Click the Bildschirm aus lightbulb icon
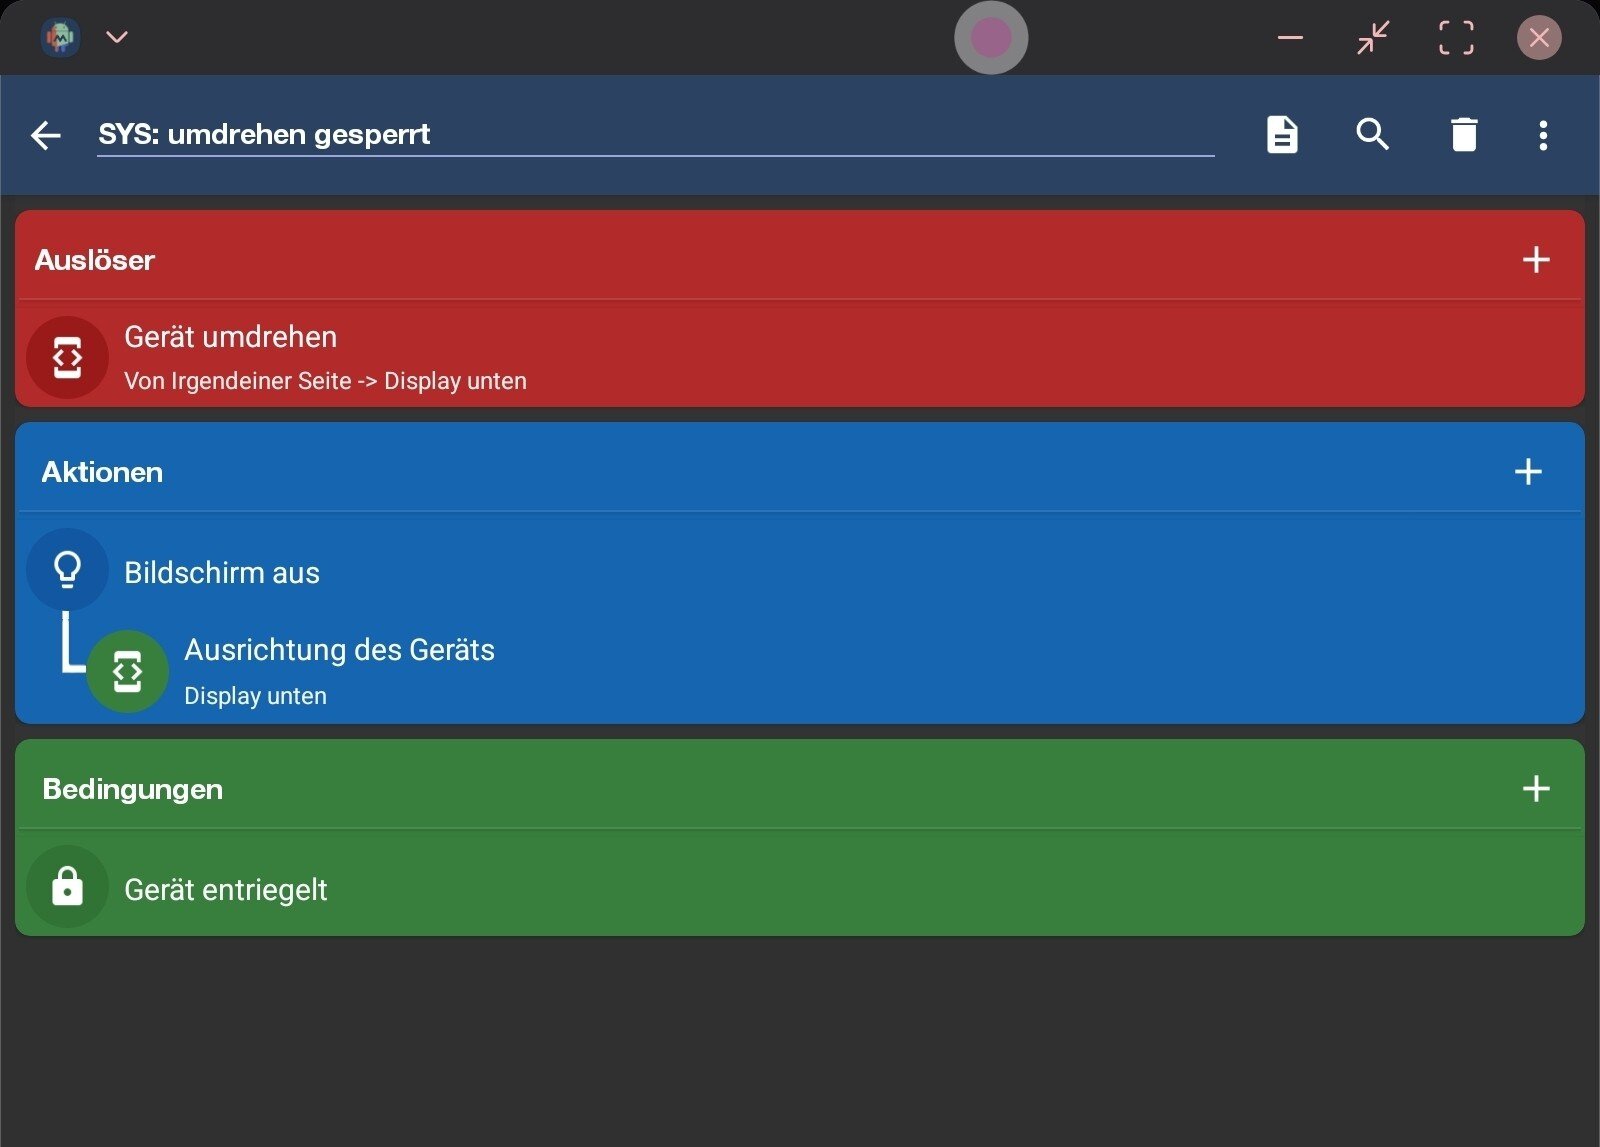The image size is (1600, 1147). [x=67, y=570]
